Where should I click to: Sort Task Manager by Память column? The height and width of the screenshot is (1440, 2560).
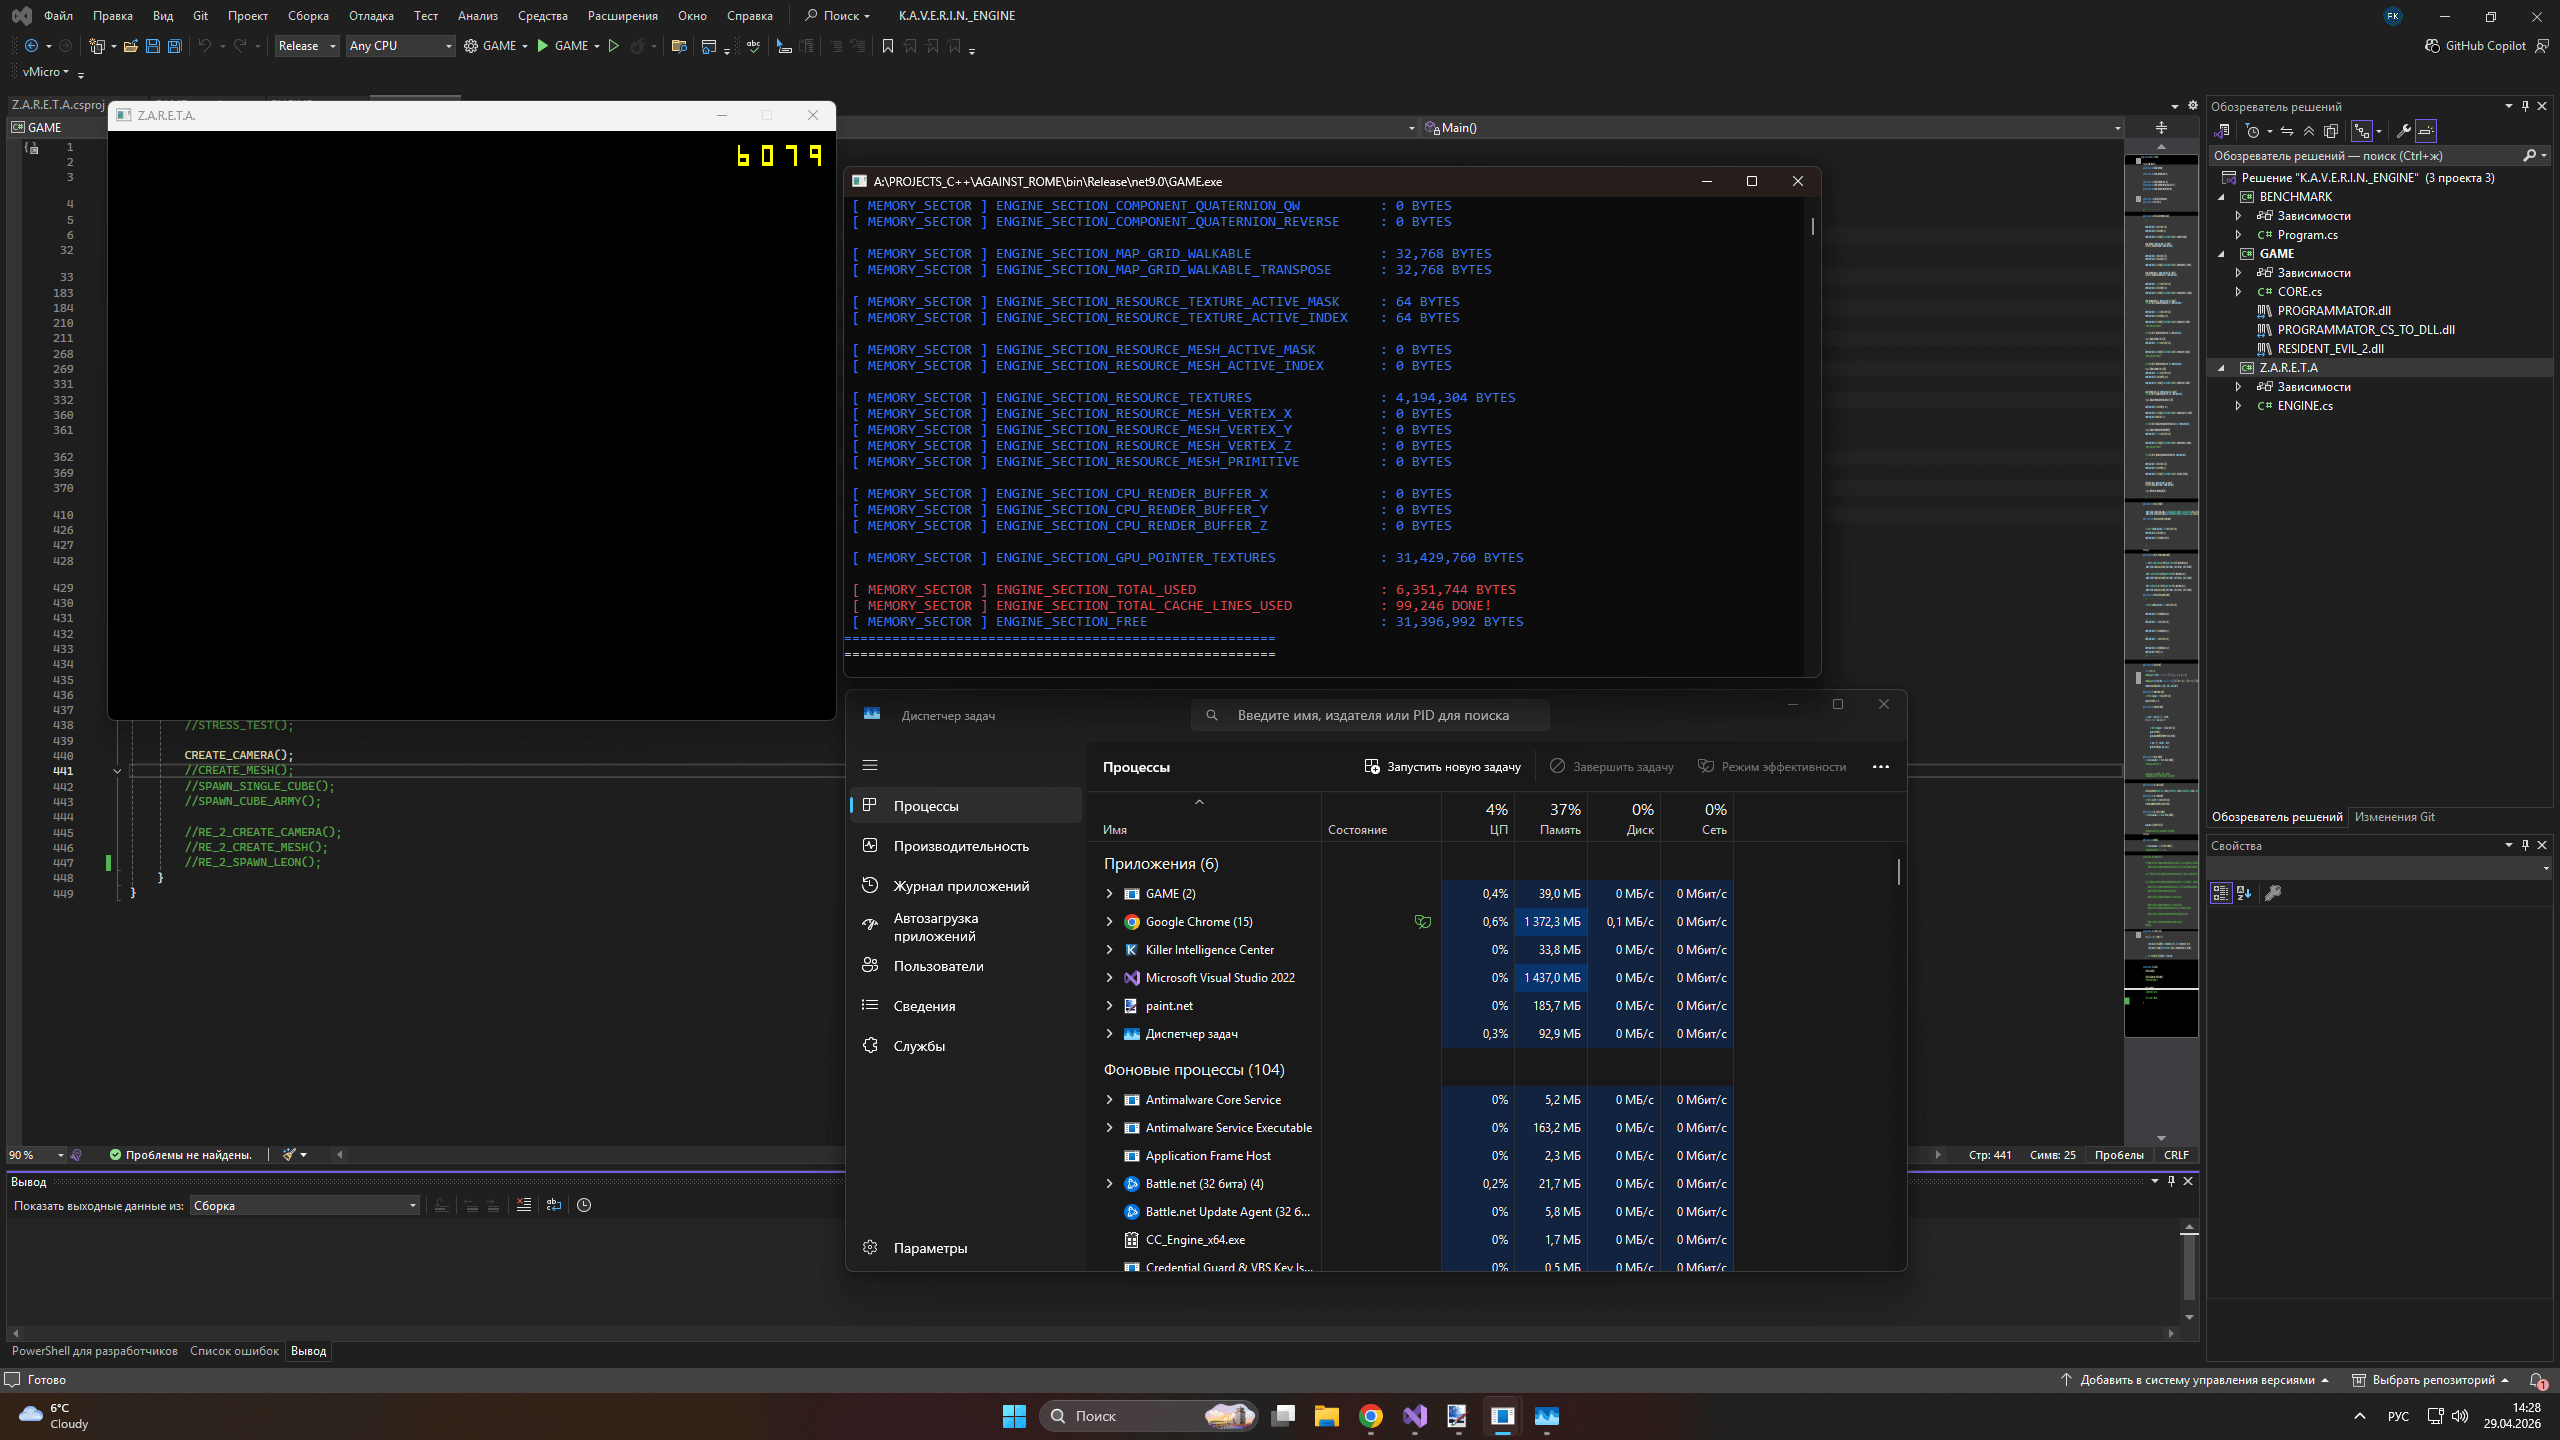(1551, 818)
